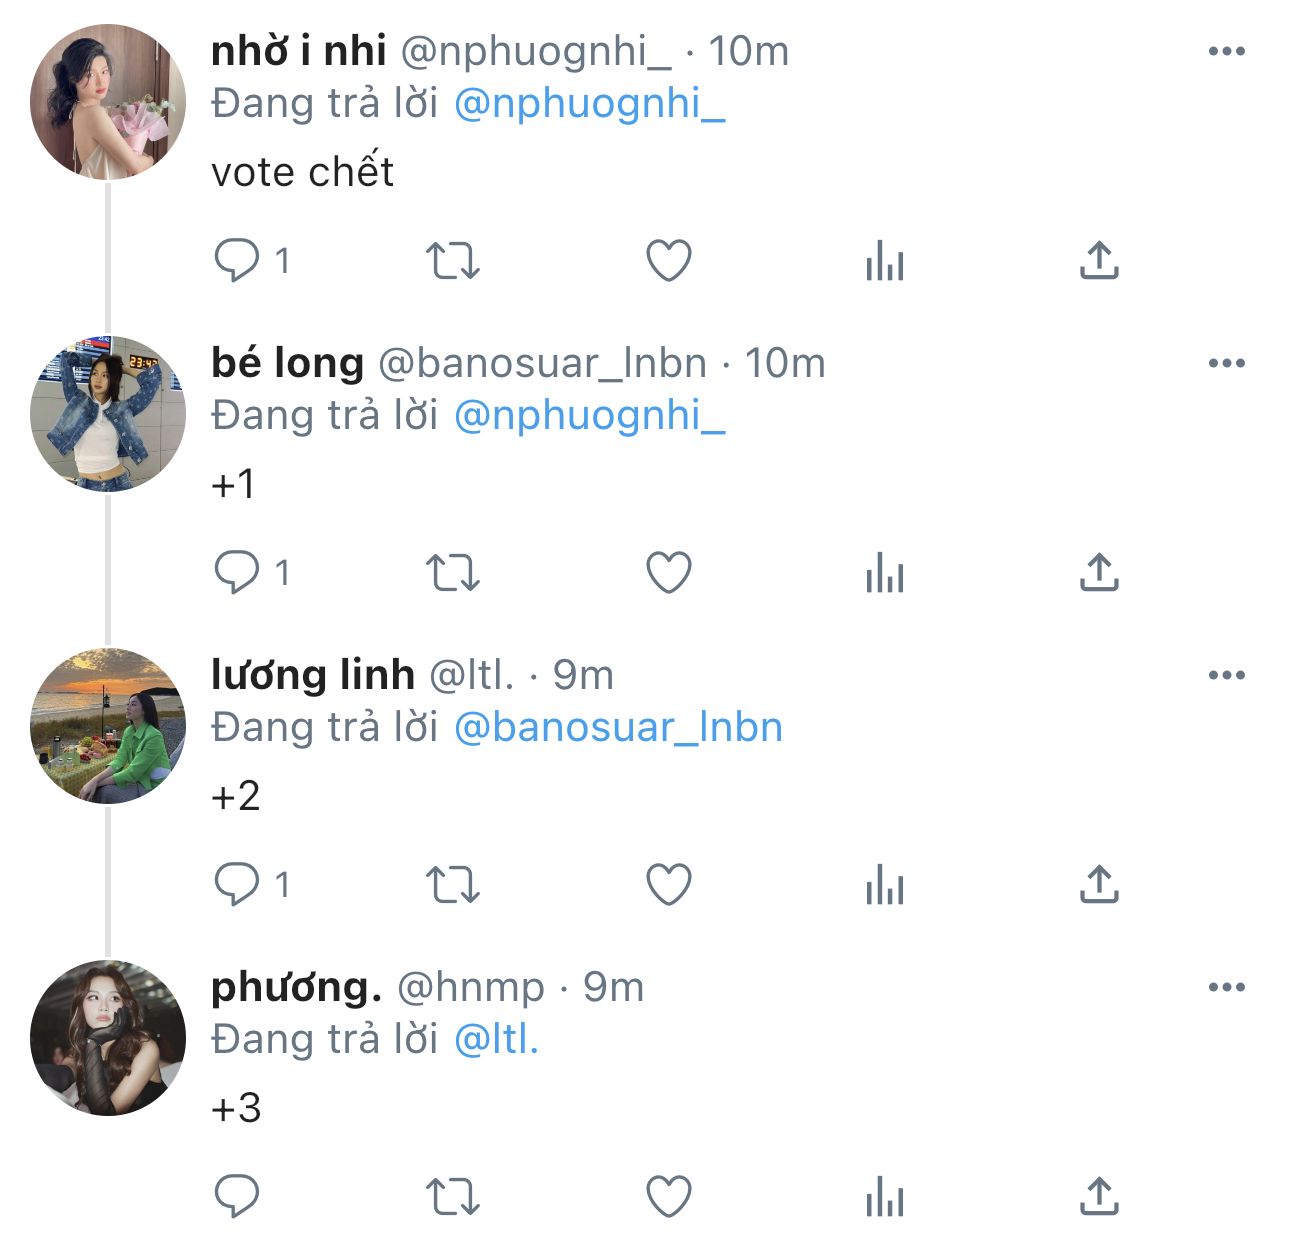Open the @ltl. mention link in phương.'s reply
The image size is (1290, 1241).
[x=496, y=1039]
